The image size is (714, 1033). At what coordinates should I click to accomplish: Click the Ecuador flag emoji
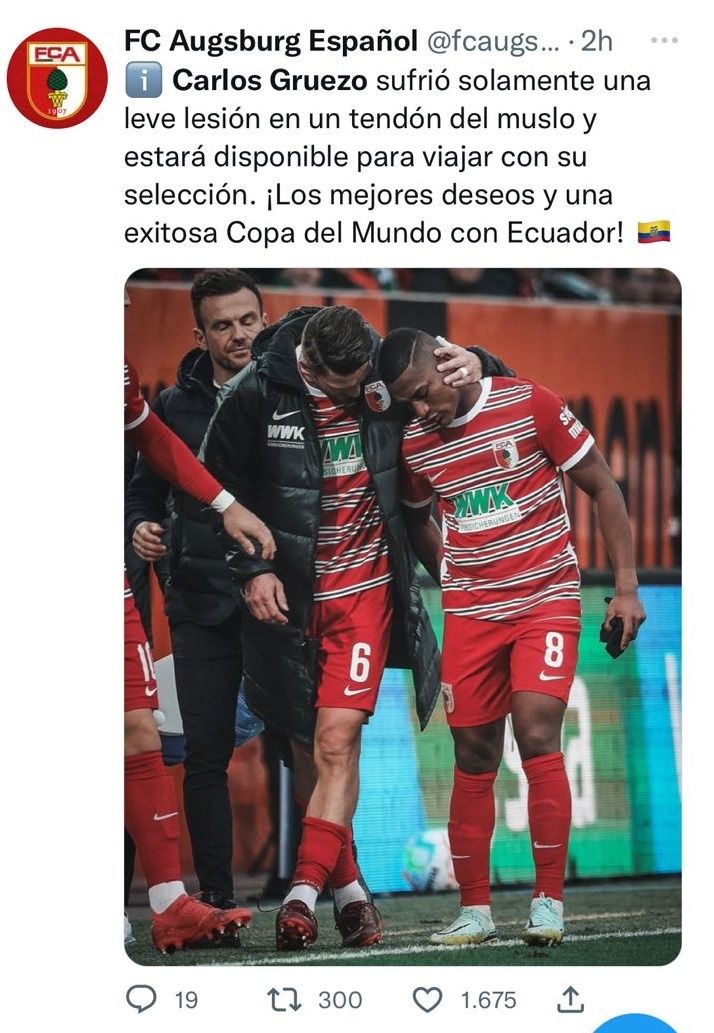coord(653,232)
